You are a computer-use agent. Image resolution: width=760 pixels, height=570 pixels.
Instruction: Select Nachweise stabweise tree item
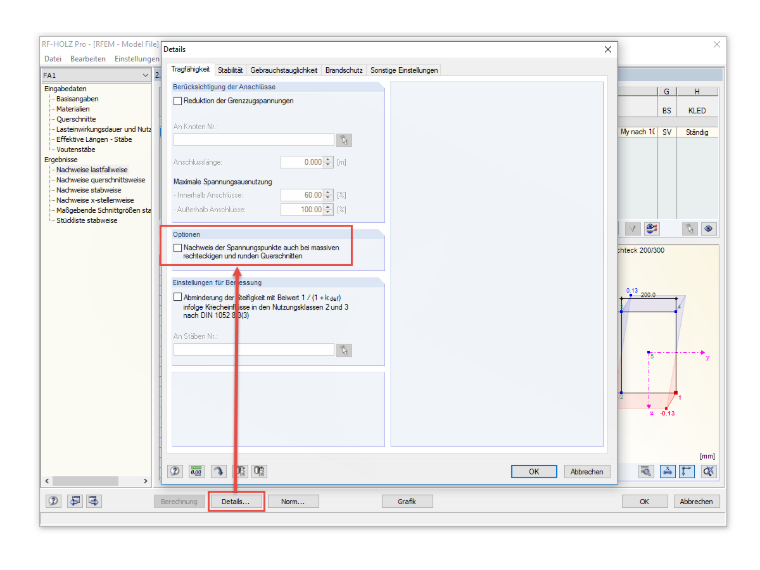pos(89,190)
